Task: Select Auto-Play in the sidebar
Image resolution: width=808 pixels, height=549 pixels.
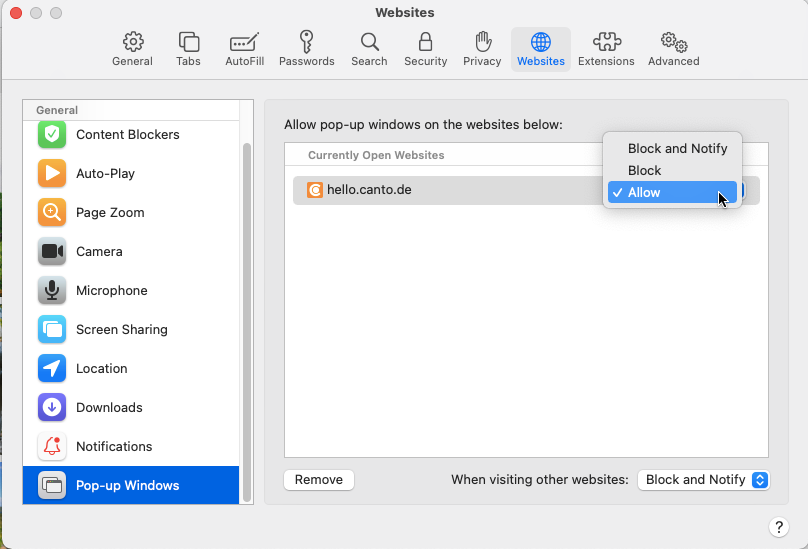Action: click(x=131, y=173)
